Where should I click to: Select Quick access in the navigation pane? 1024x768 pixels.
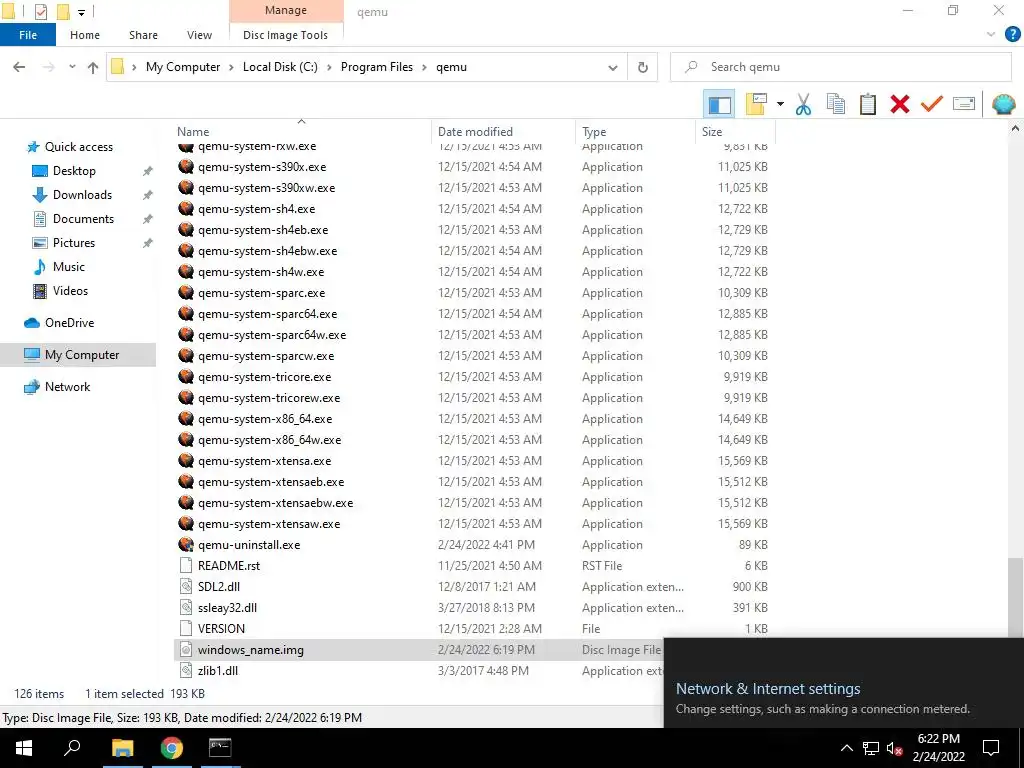click(x=78, y=147)
